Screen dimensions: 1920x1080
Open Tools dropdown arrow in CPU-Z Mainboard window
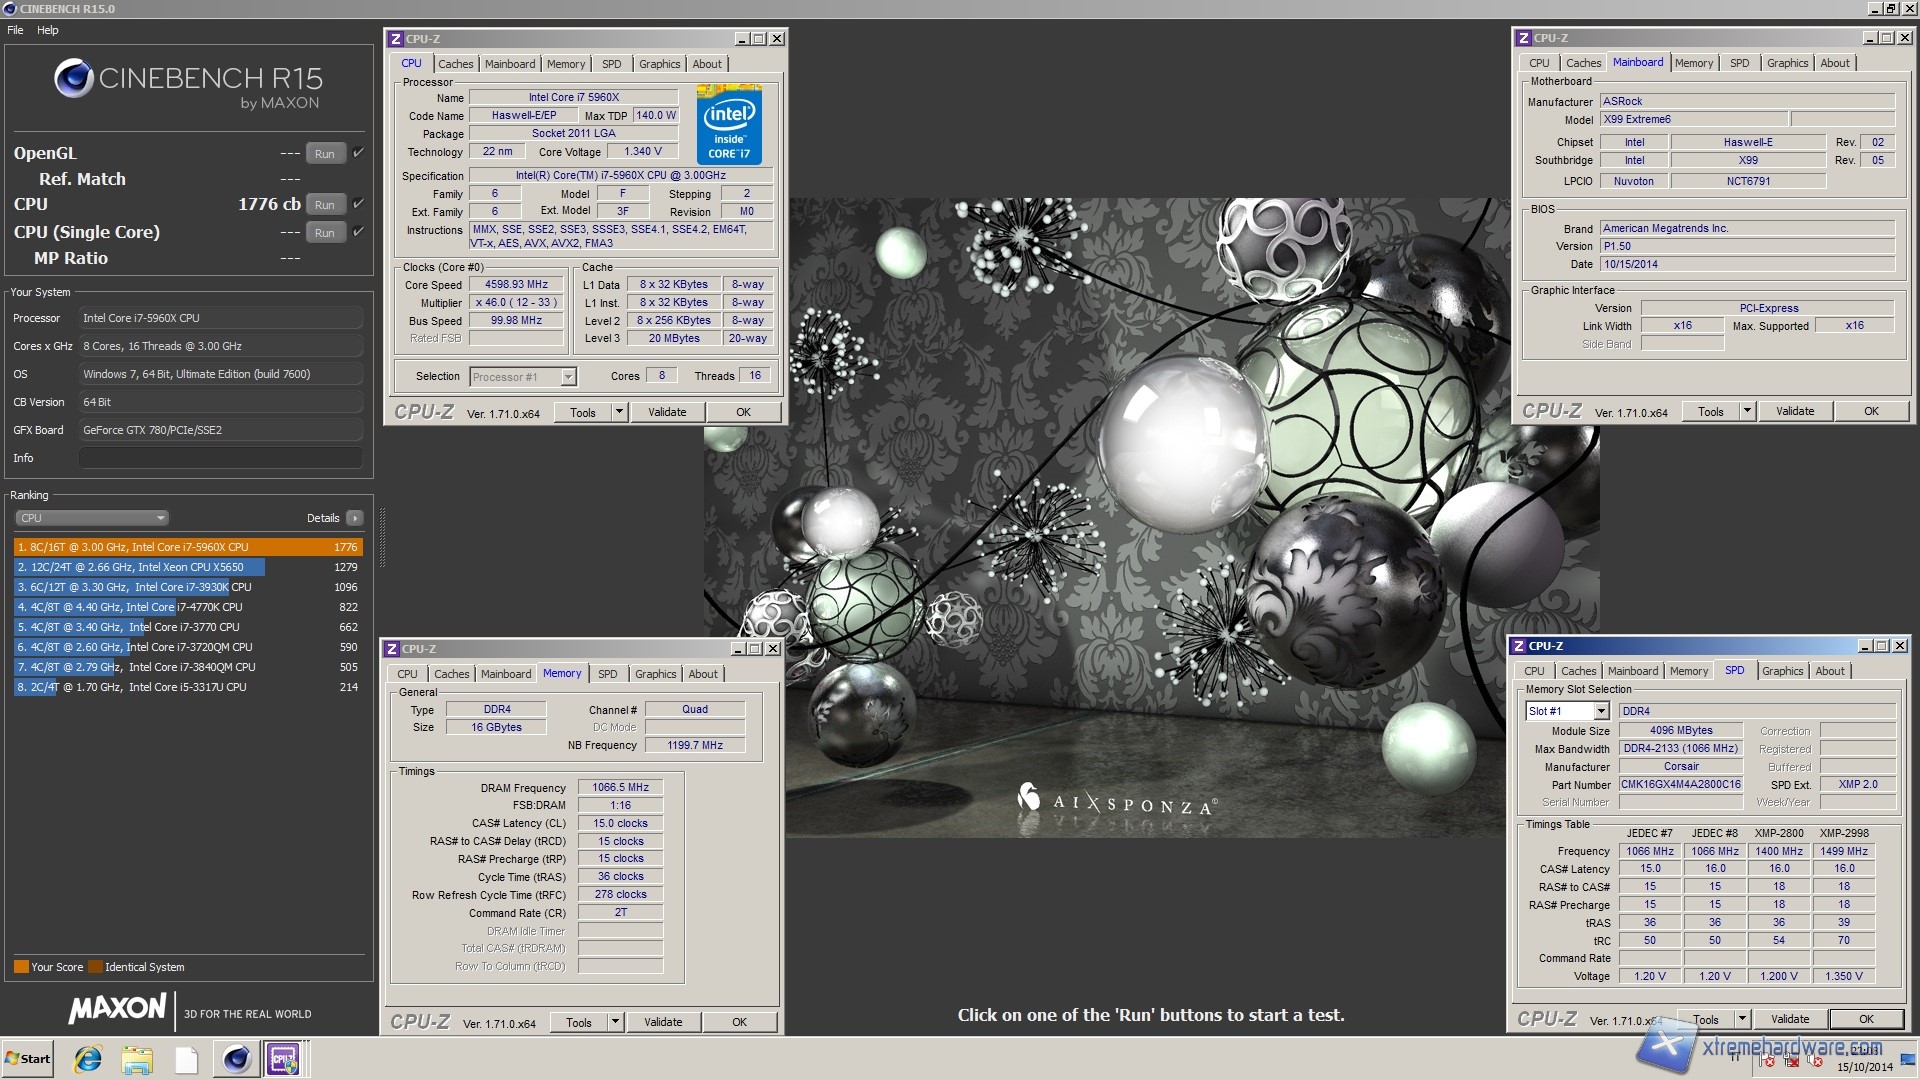click(x=1747, y=411)
